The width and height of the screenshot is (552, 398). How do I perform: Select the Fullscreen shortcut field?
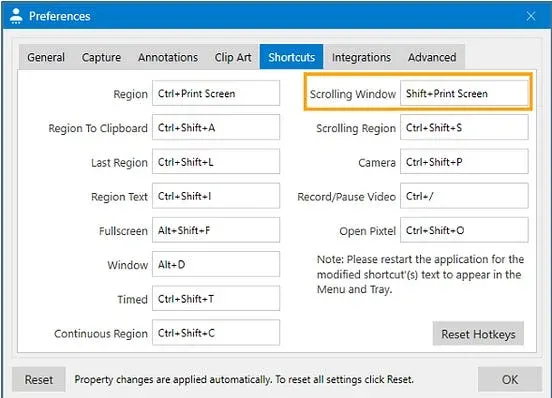pos(216,230)
